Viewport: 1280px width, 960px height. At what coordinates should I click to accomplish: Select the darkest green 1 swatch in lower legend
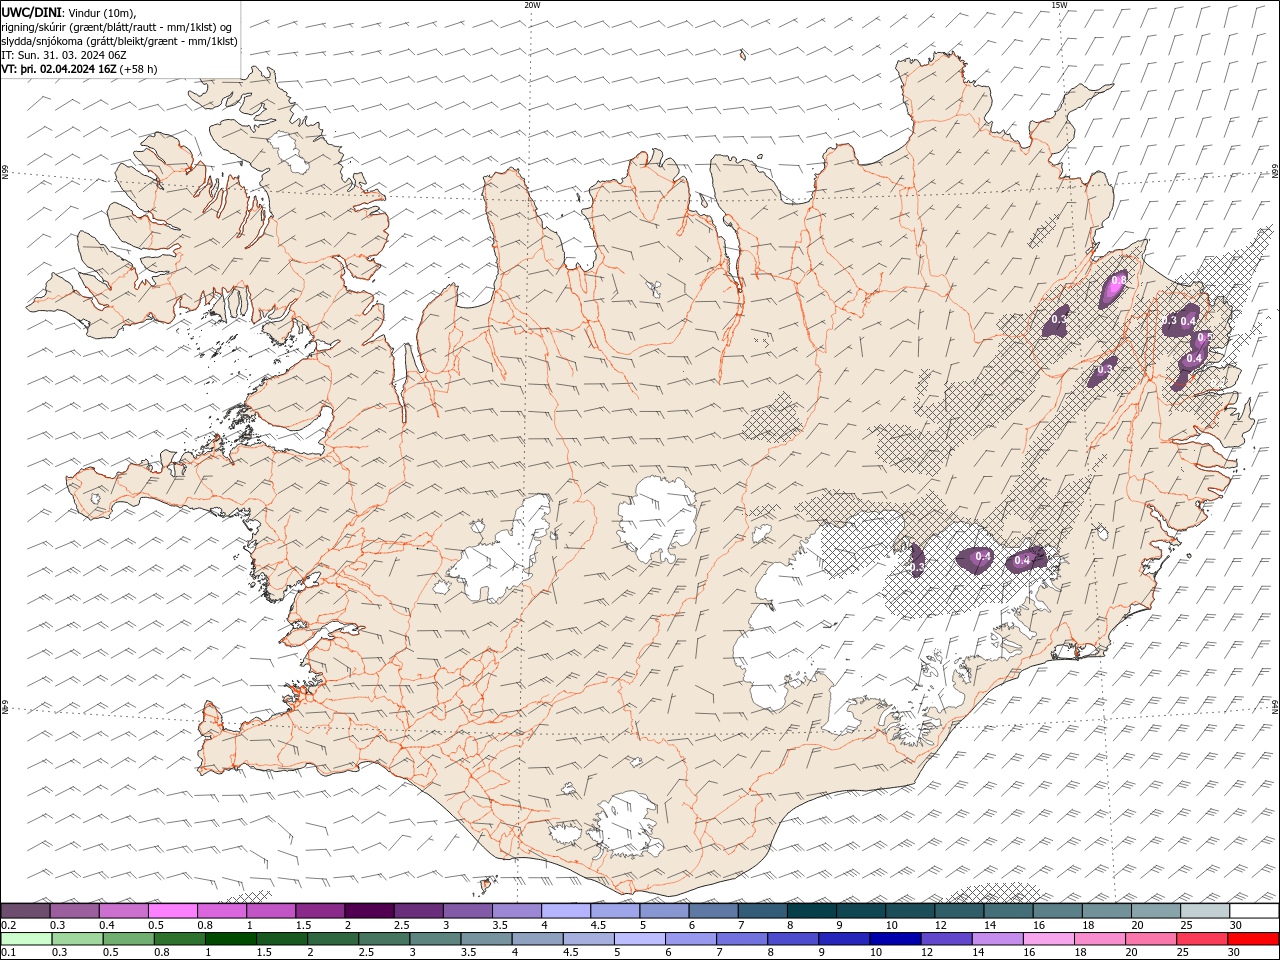pos(230,939)
